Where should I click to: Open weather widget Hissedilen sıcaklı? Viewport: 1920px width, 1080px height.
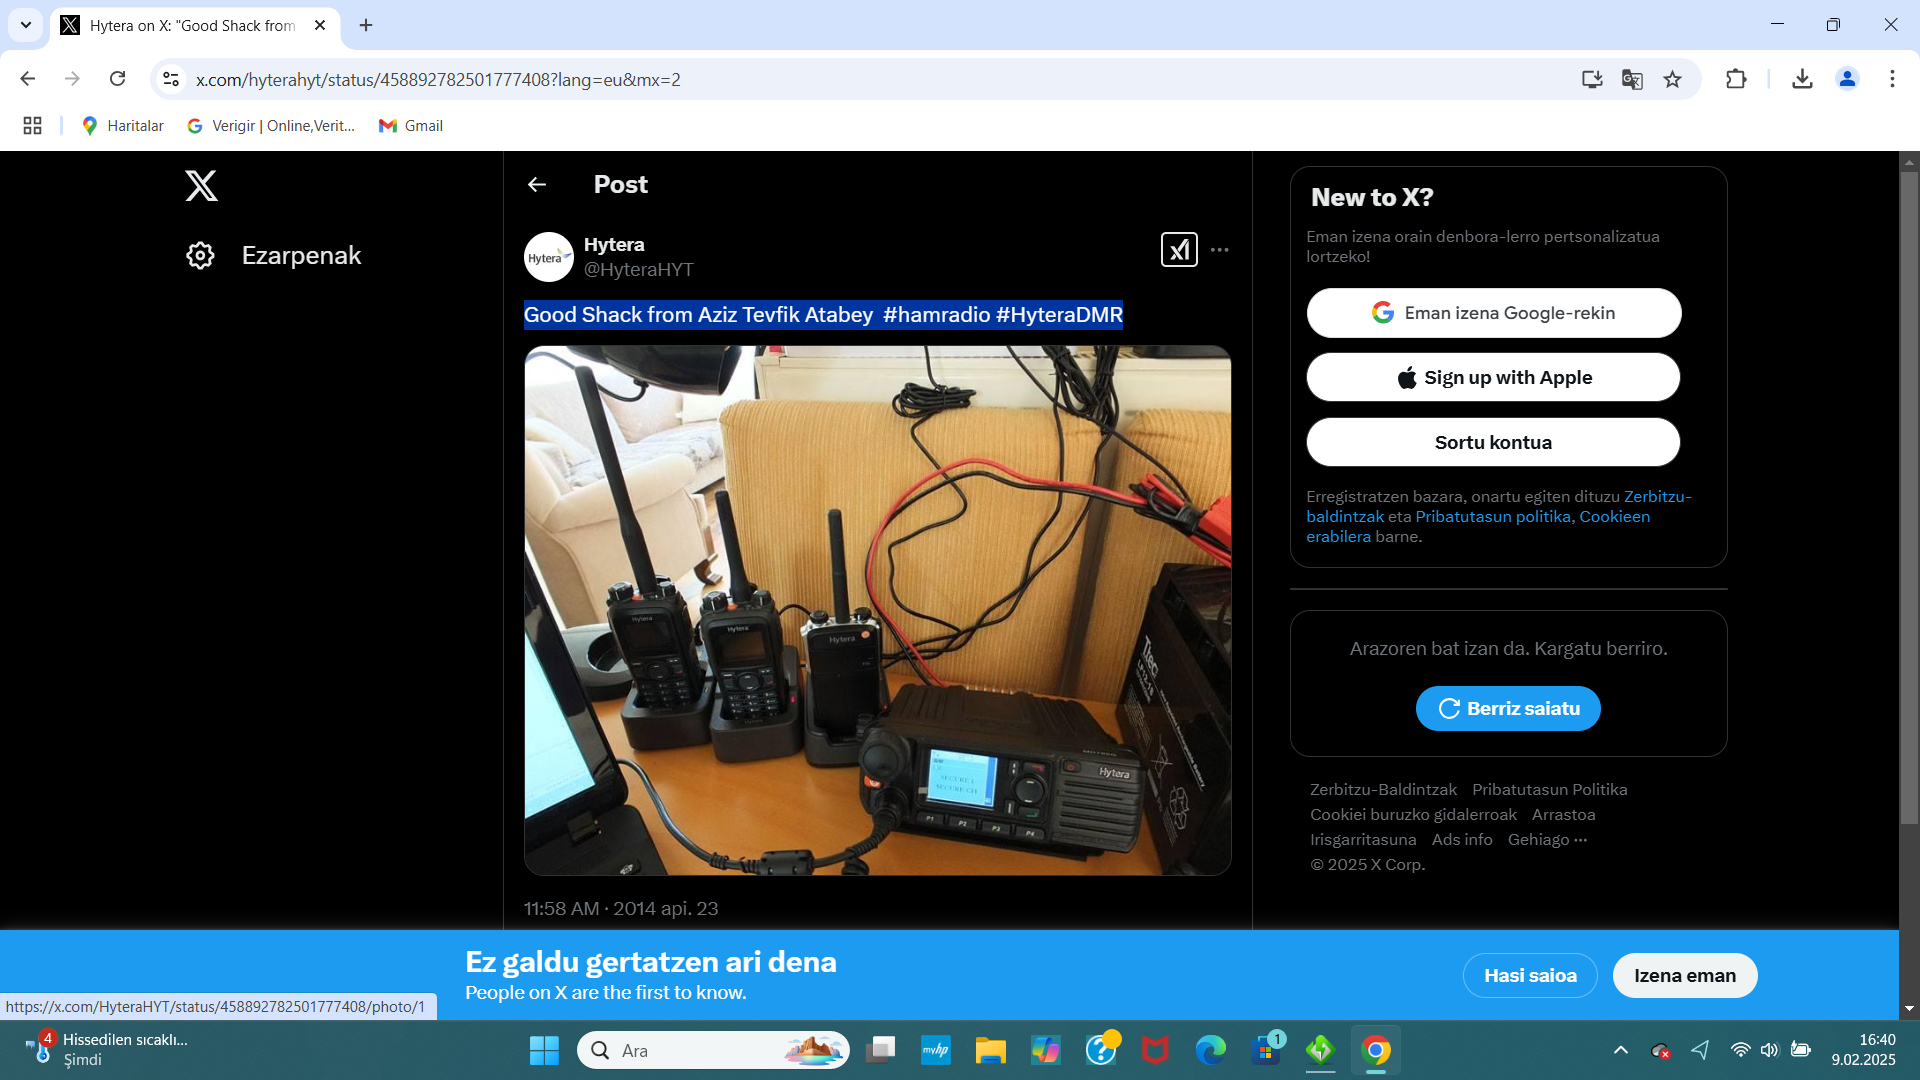point(107,1050)
